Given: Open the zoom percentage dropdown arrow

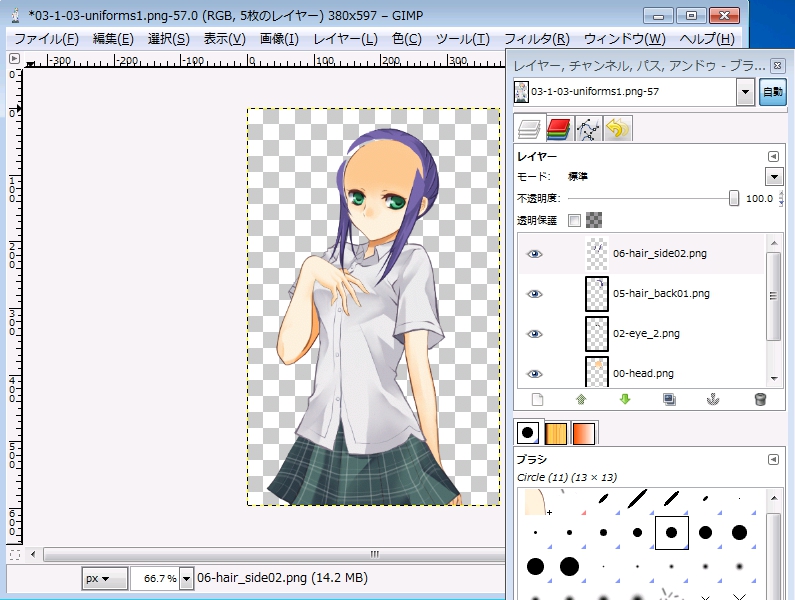Looking at the screenshot, I should tap(187, 578).
